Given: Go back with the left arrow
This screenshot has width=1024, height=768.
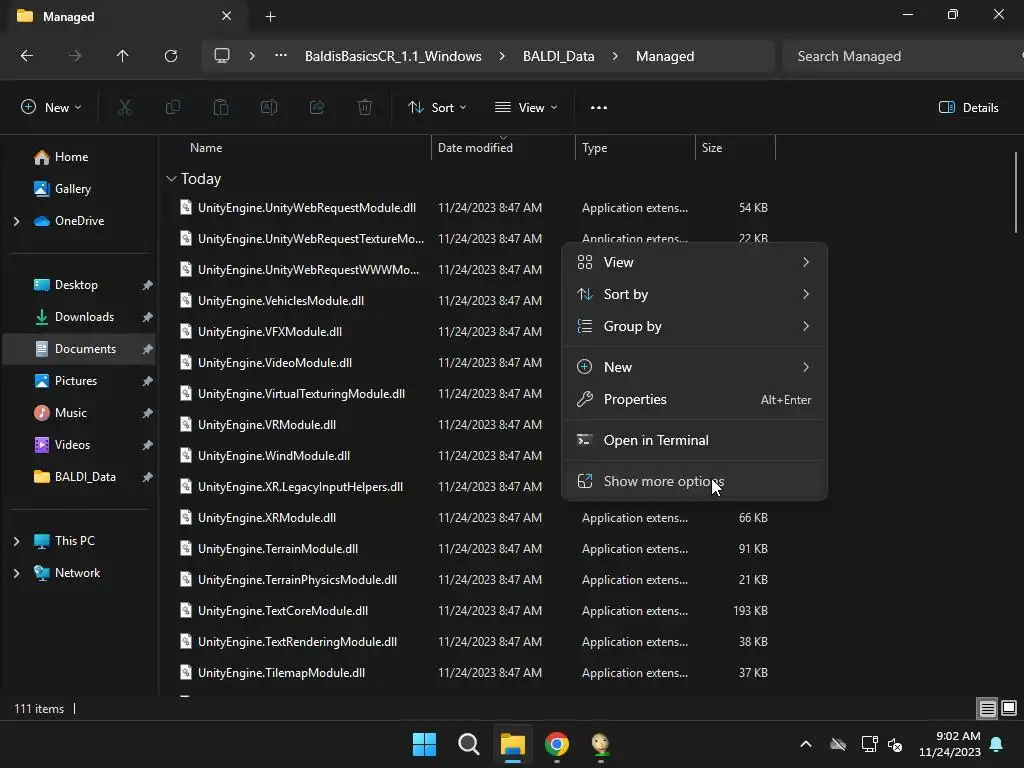Looking at the screenshot, I should tap(27, 56).
